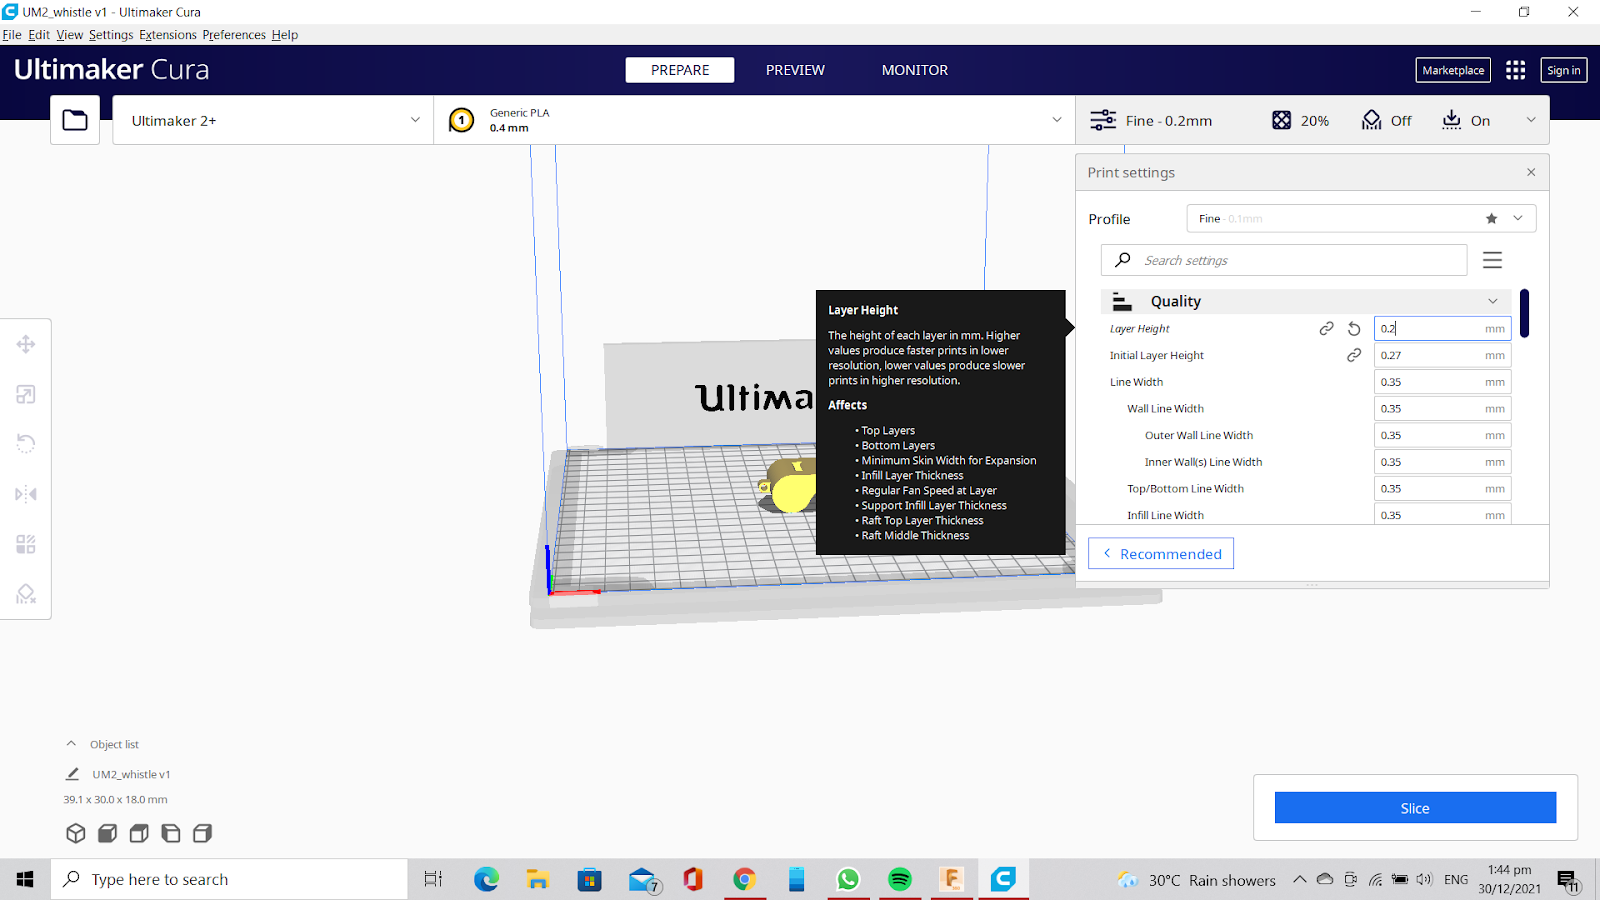Open the apps grid icon

pos(1515,70)
